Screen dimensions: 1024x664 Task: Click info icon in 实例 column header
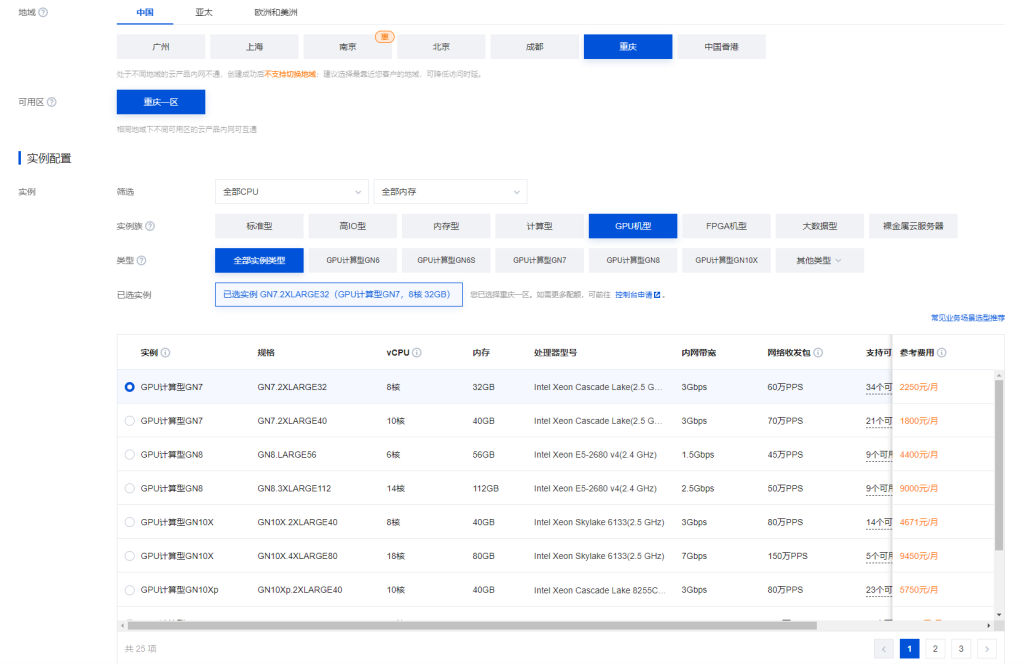(x=166, y=353)
